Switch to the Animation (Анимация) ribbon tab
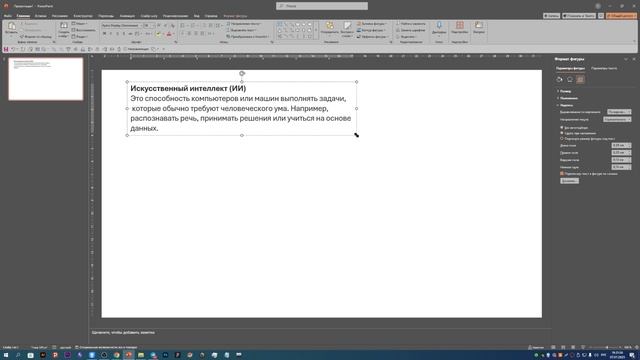Viewport: 640px width, 360px height. 127,16
